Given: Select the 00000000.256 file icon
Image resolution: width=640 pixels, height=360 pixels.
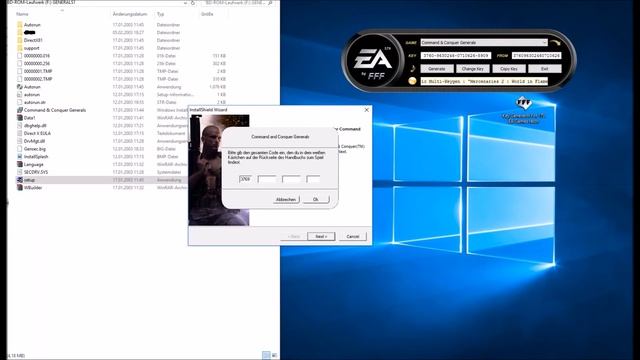Looking at the screenshot, I should 20,64.
